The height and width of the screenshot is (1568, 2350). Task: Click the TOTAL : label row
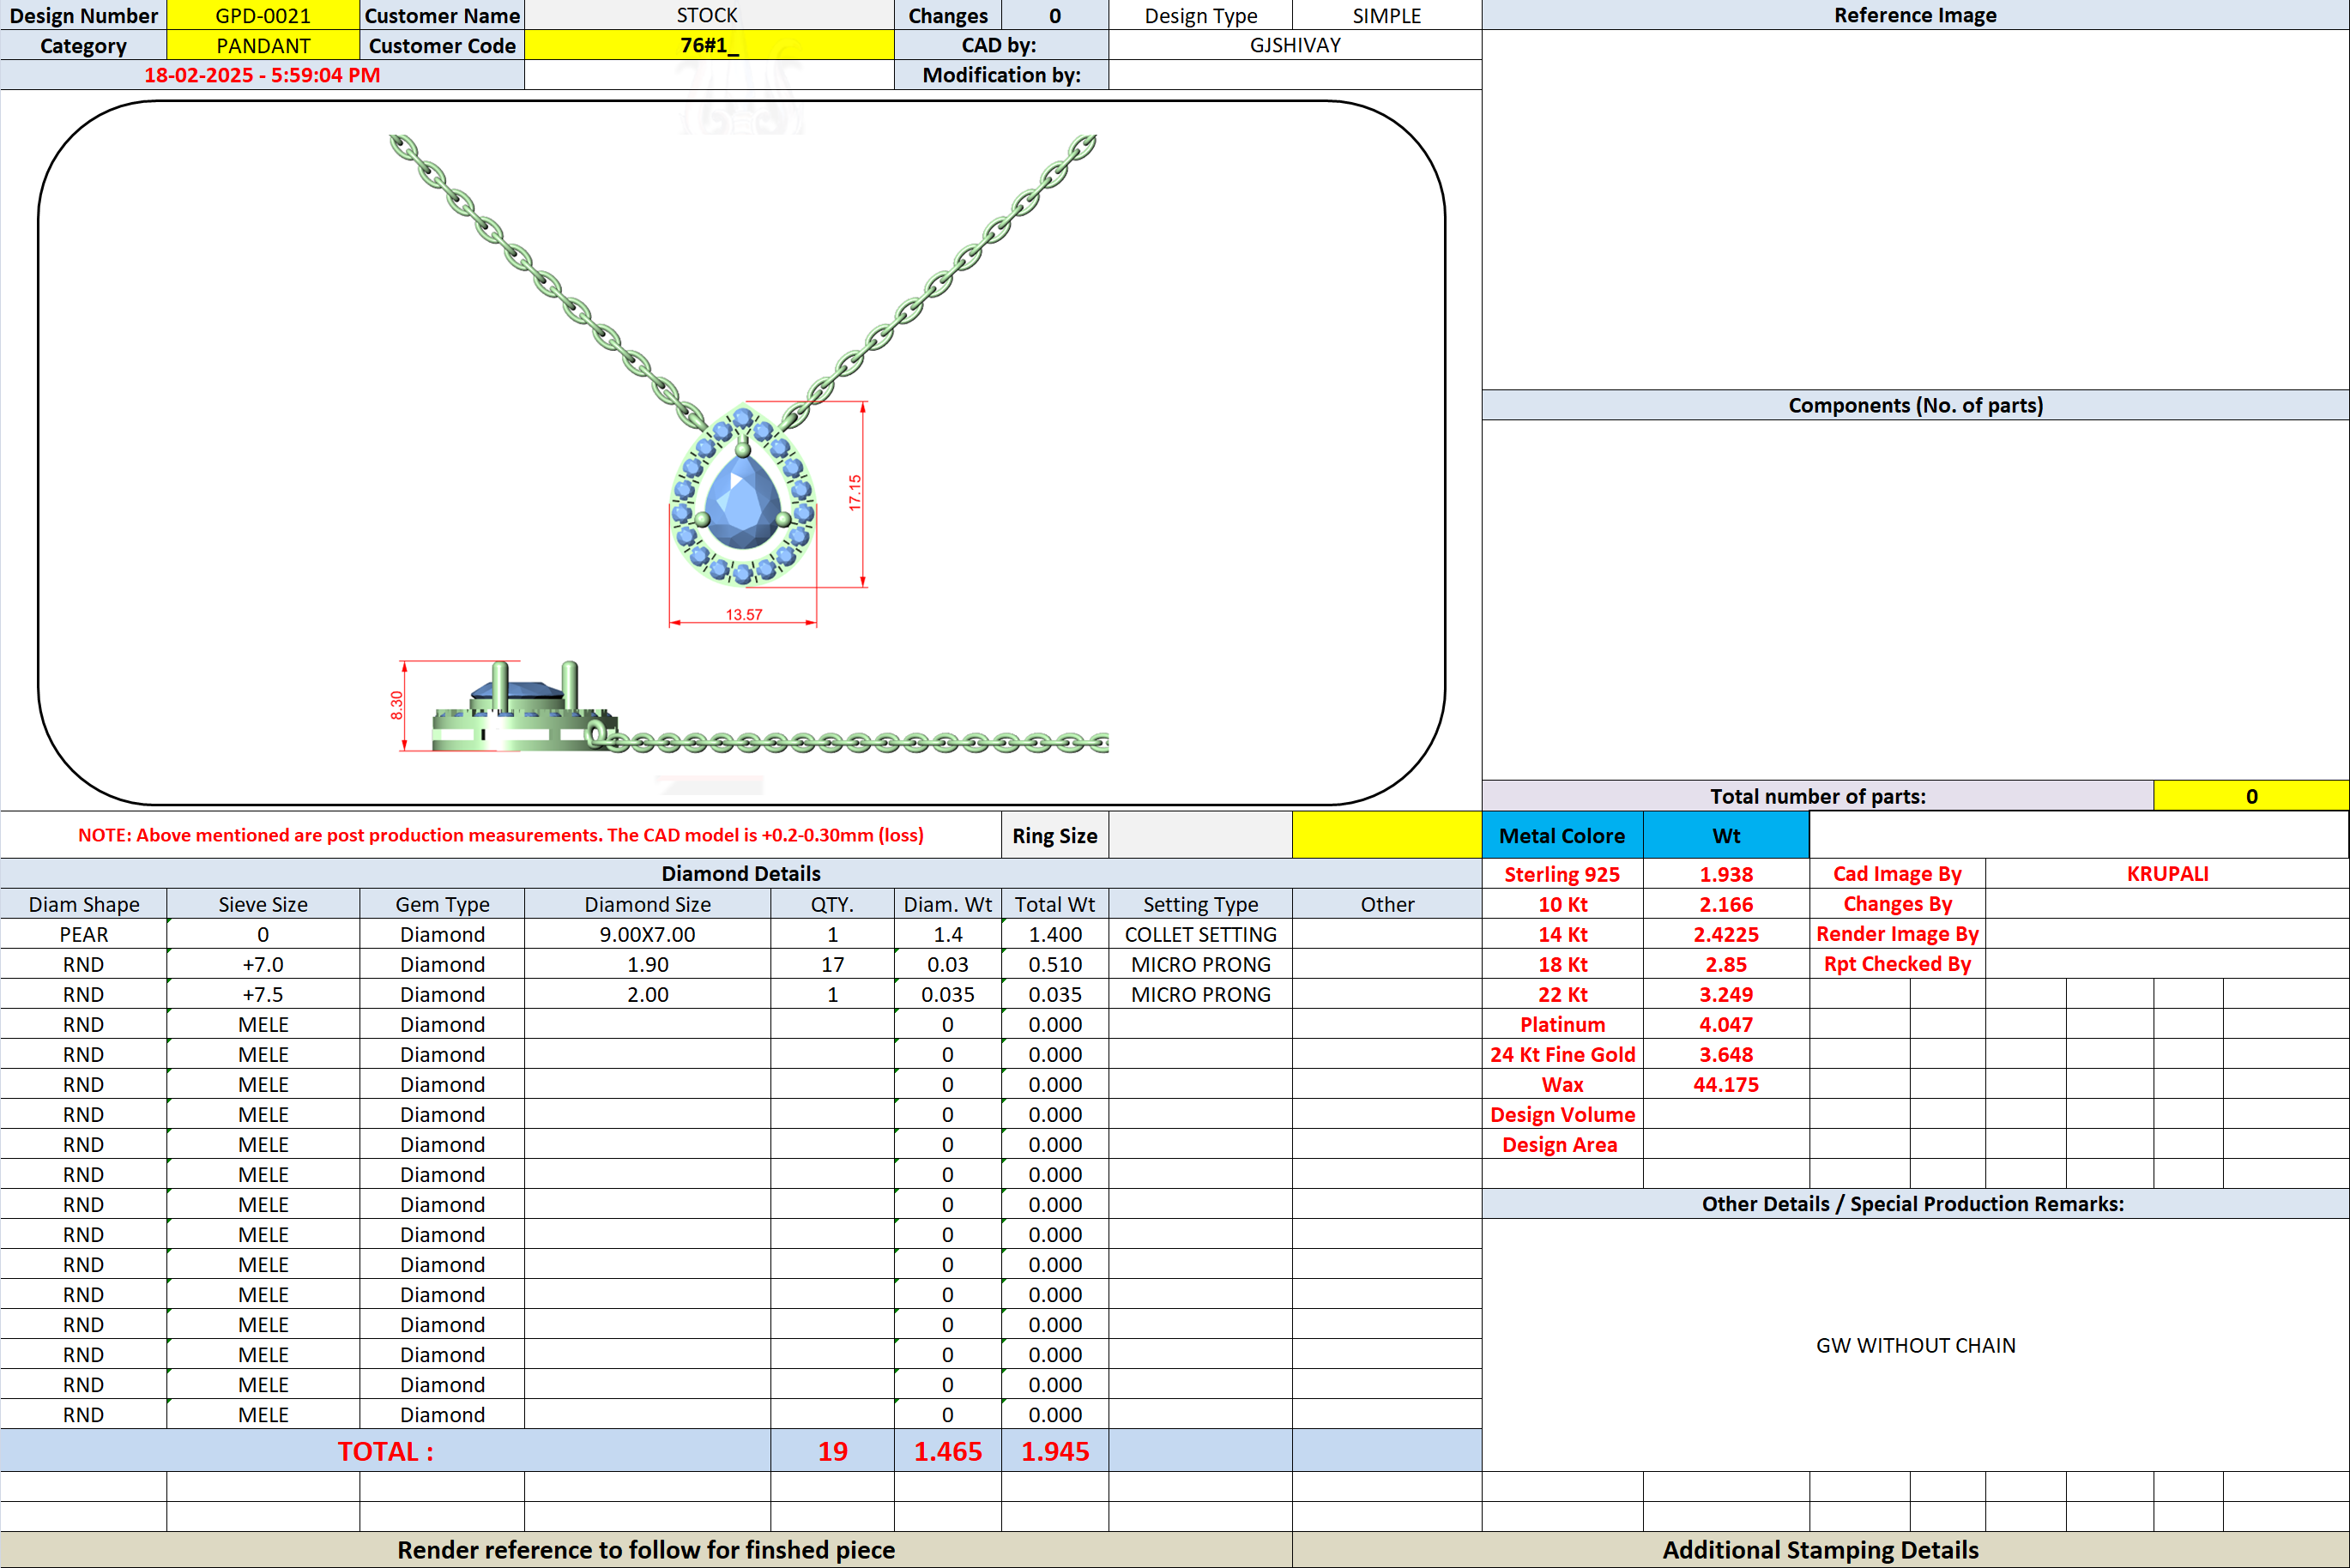[385, 1451]
